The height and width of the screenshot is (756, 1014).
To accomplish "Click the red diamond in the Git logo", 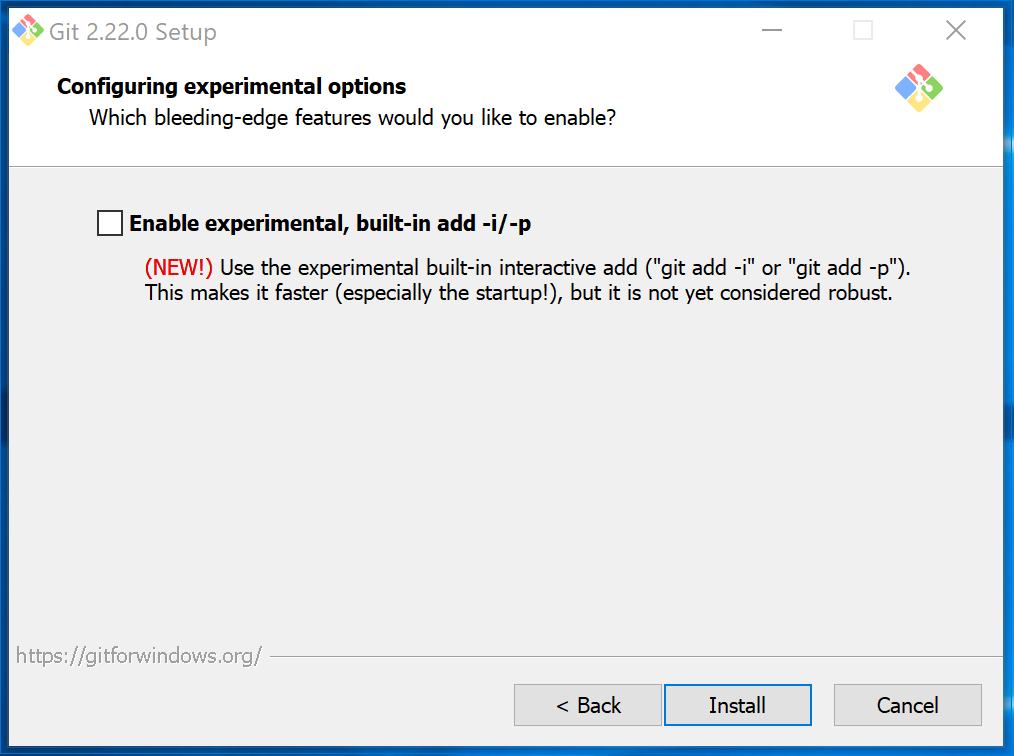I will [x=920, y=73].
